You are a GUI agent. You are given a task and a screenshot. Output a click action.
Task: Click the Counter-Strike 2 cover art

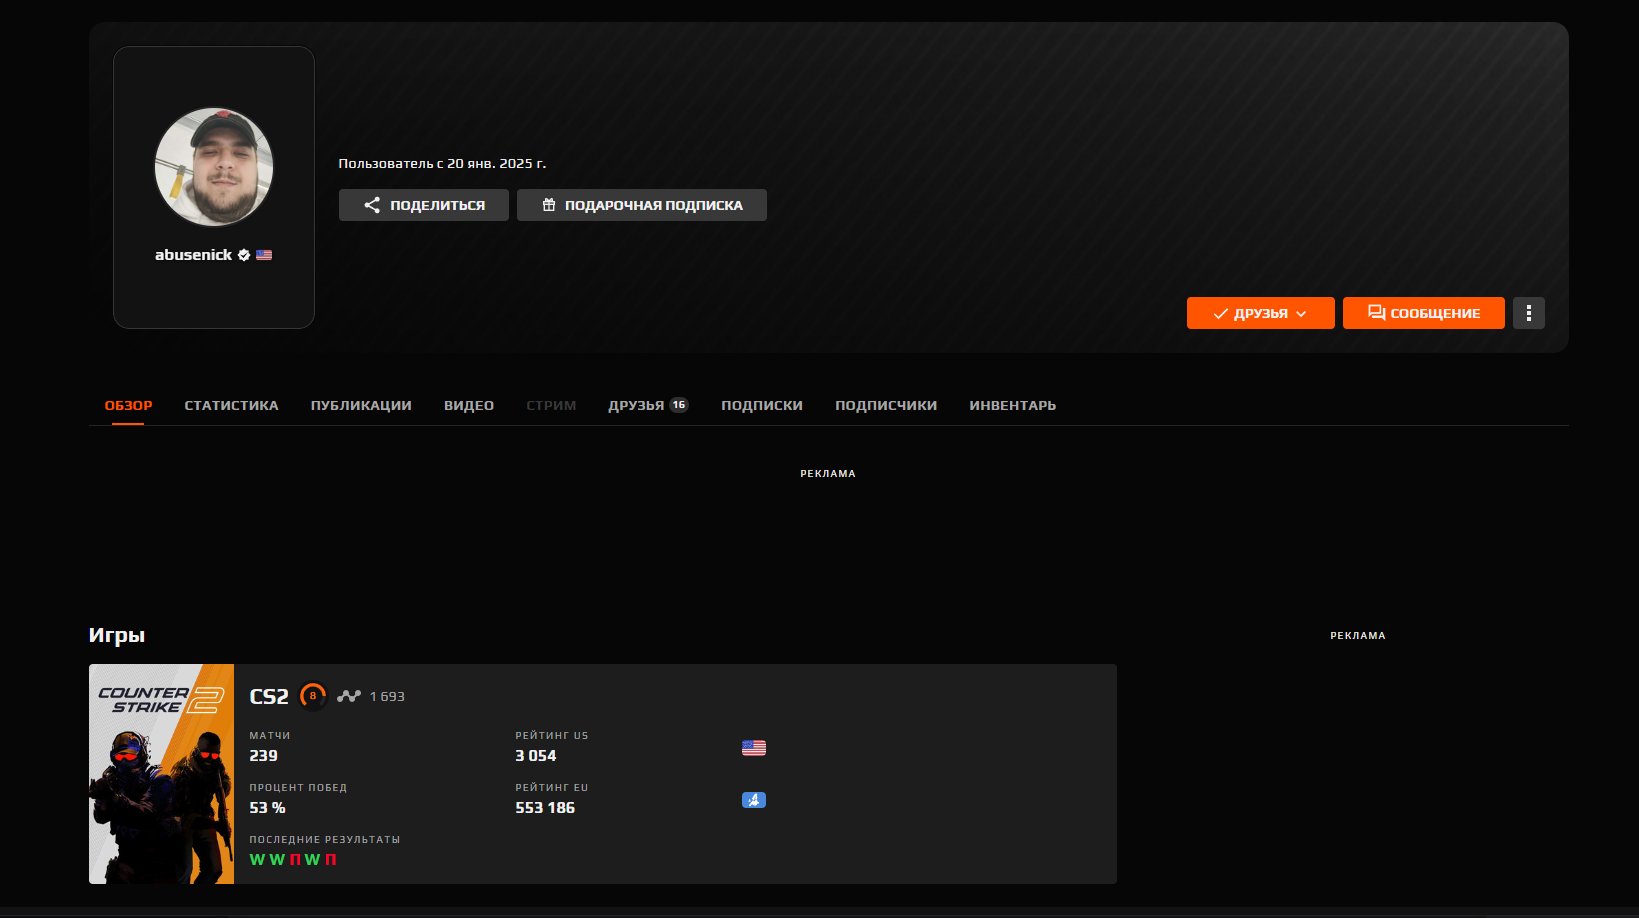pos(161,774)
